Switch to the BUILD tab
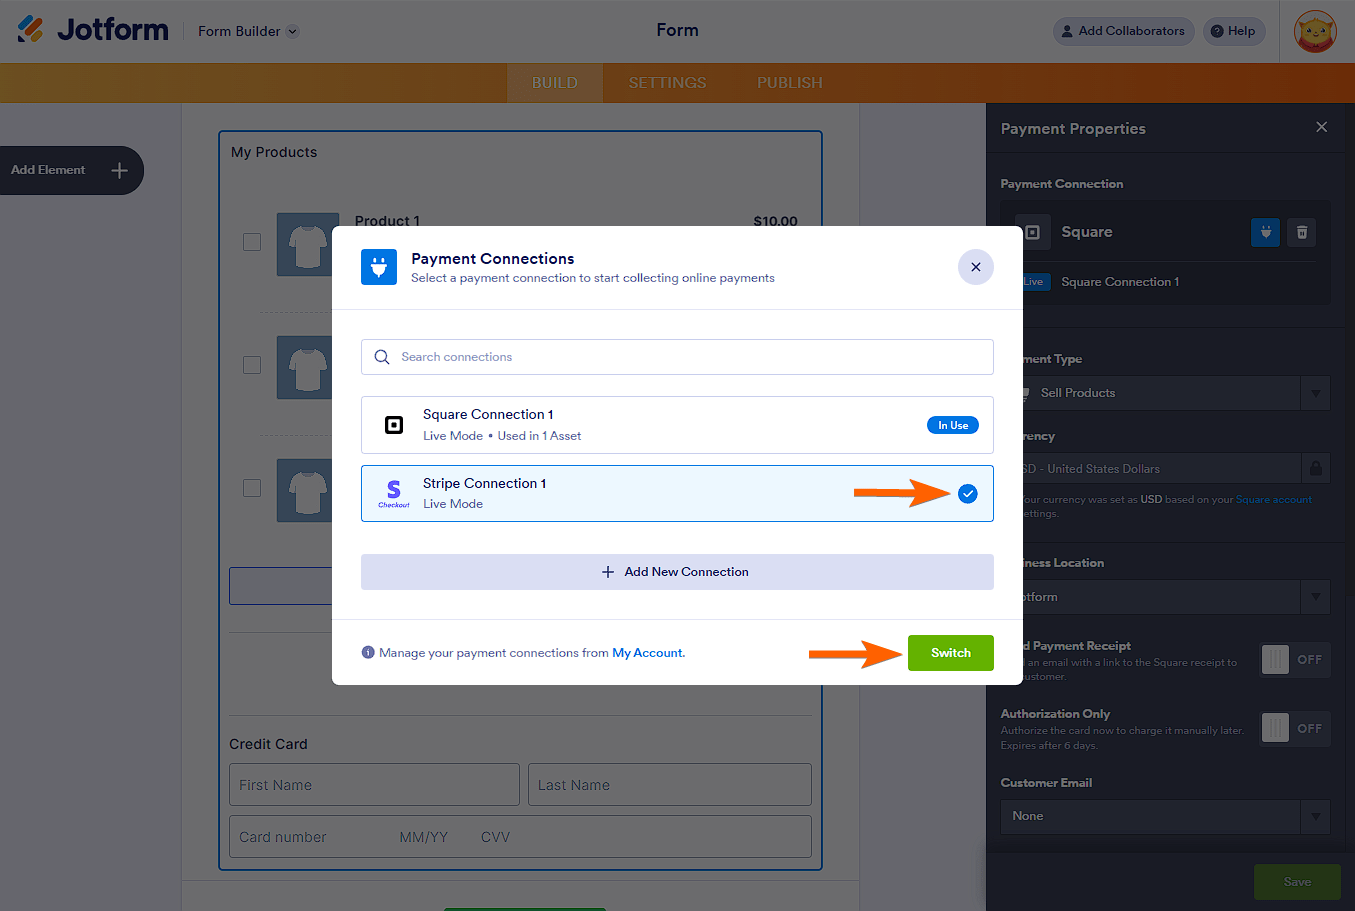 (x=555, y=83)
